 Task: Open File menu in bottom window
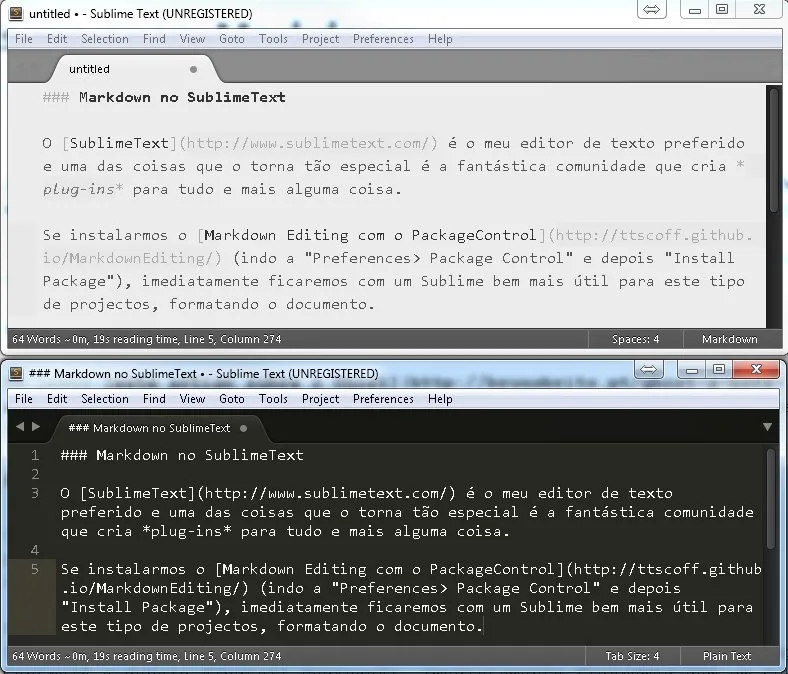24,399
